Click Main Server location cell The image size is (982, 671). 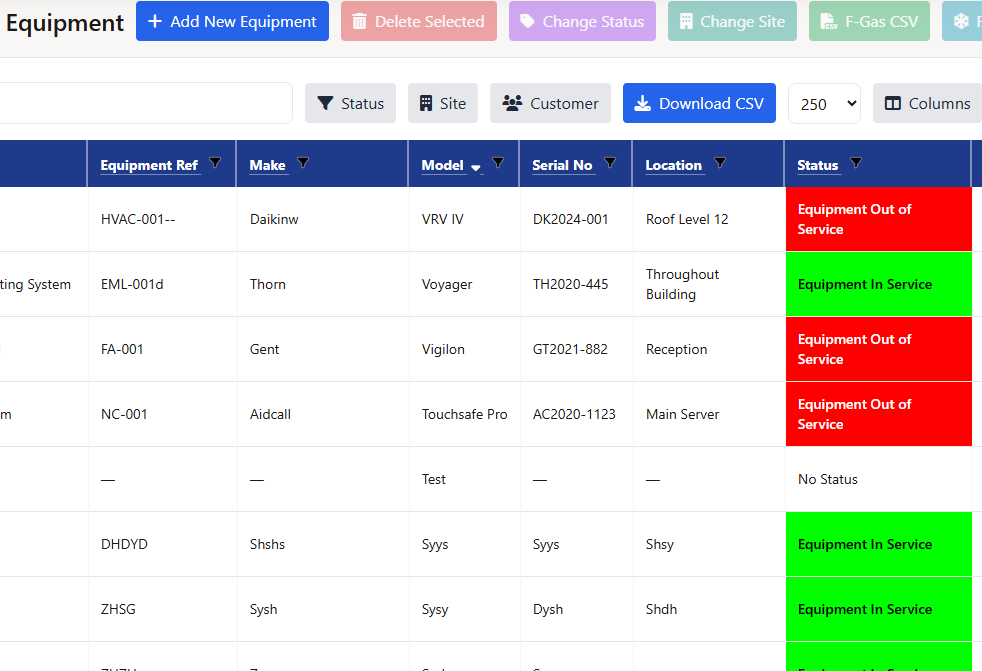click(709, 415)
